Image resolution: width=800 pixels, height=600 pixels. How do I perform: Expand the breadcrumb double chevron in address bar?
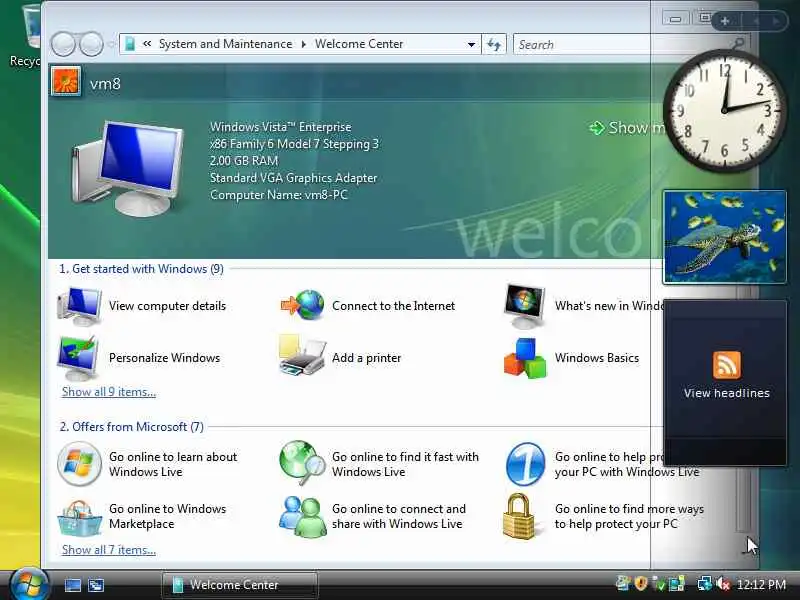[147, 44]
